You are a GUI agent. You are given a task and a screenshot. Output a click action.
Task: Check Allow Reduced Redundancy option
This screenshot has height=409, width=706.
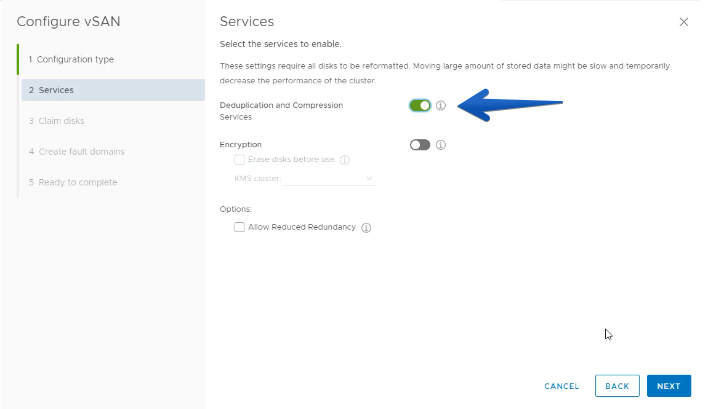239,227
